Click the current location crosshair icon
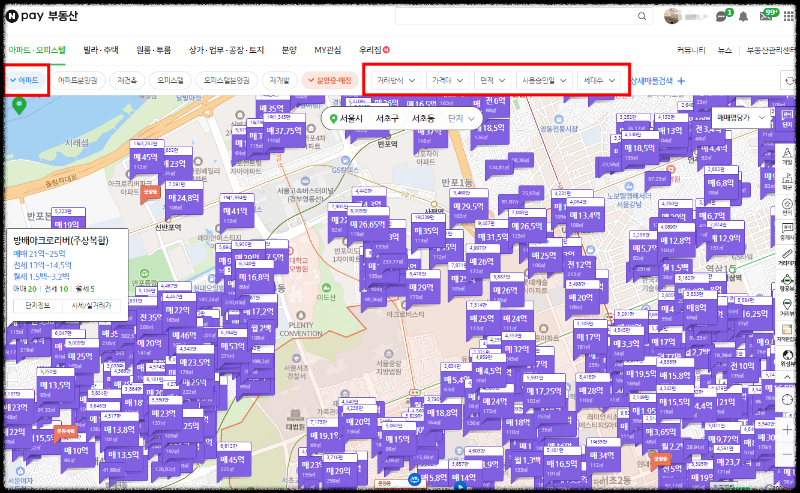The height and width of the screenshot is (493, 800). click(787, 400)
